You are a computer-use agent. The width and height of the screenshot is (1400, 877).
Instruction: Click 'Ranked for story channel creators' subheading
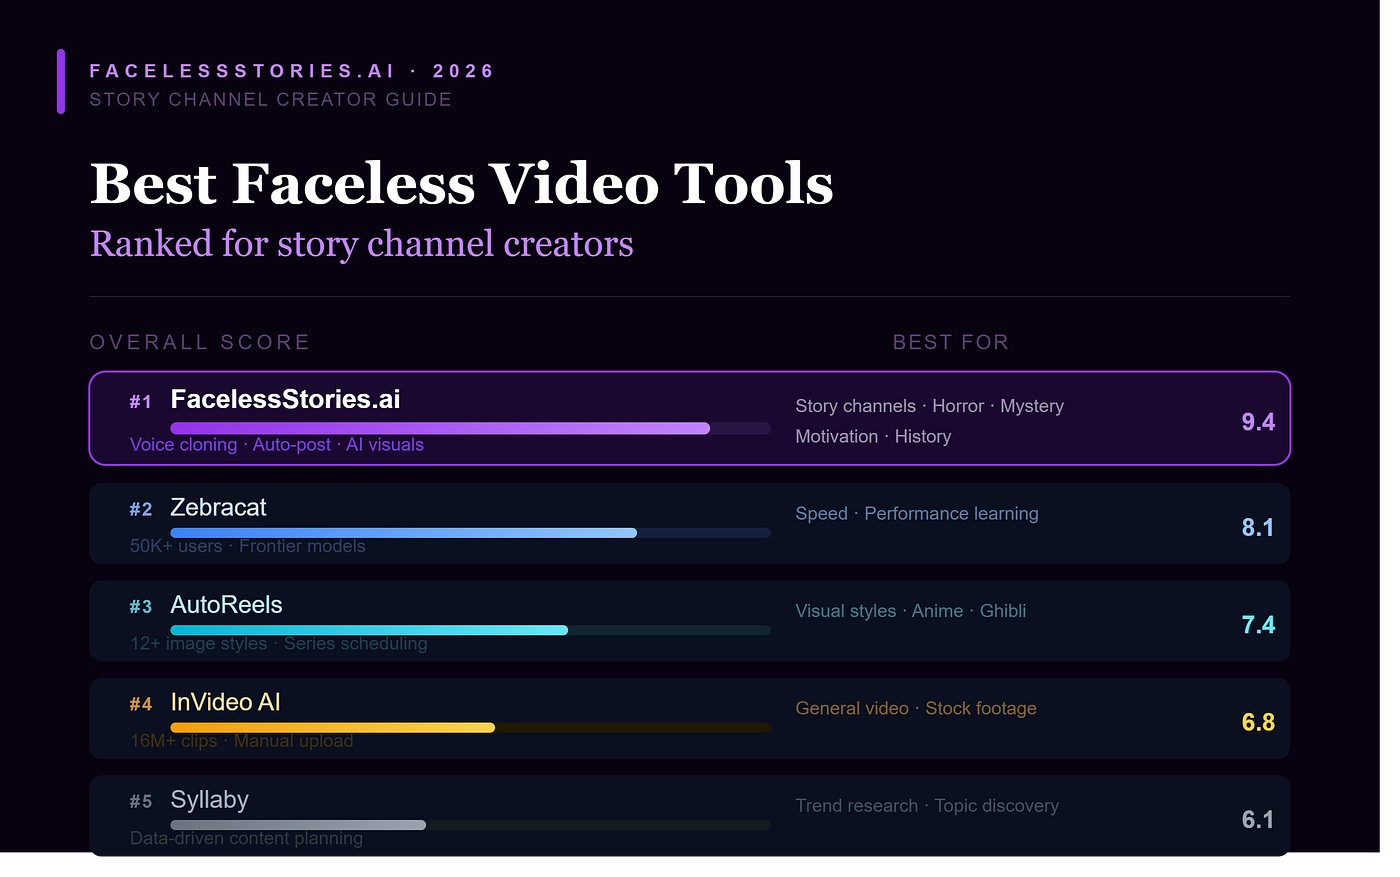[362, 244]
